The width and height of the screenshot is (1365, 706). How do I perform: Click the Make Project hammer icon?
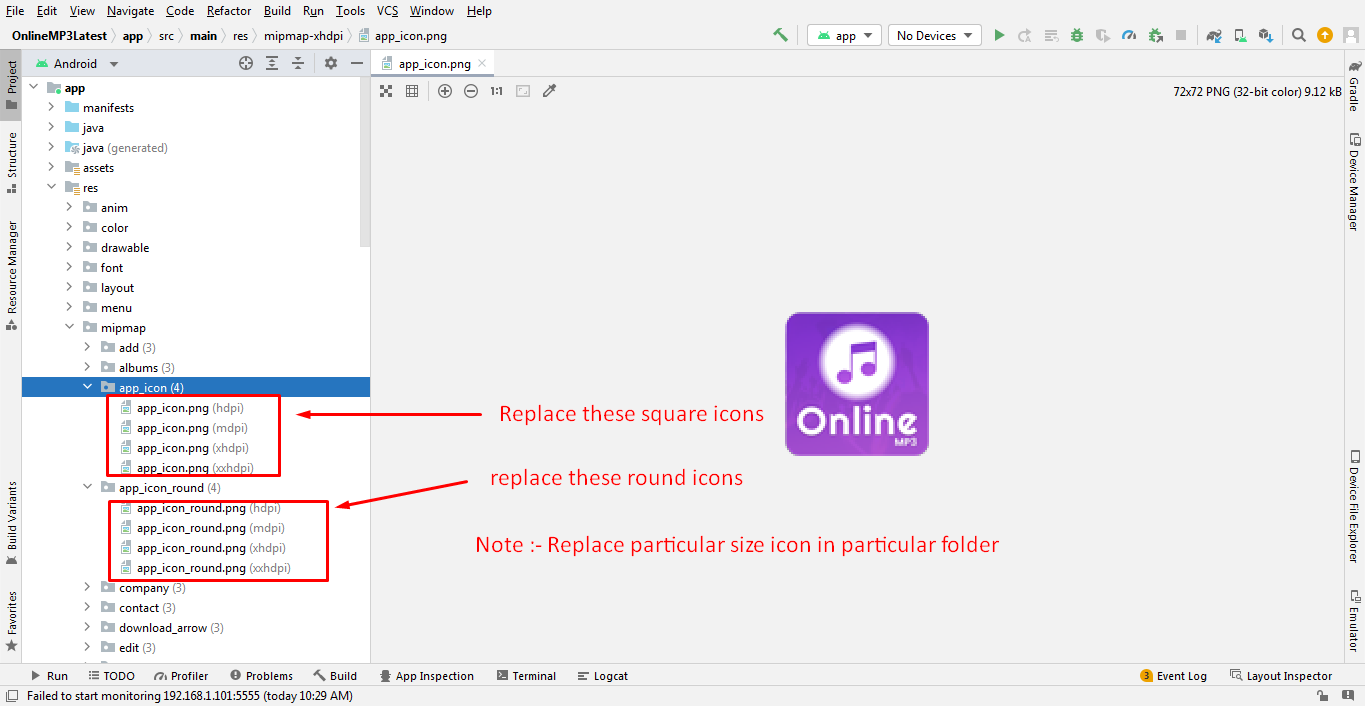(780, 35)
